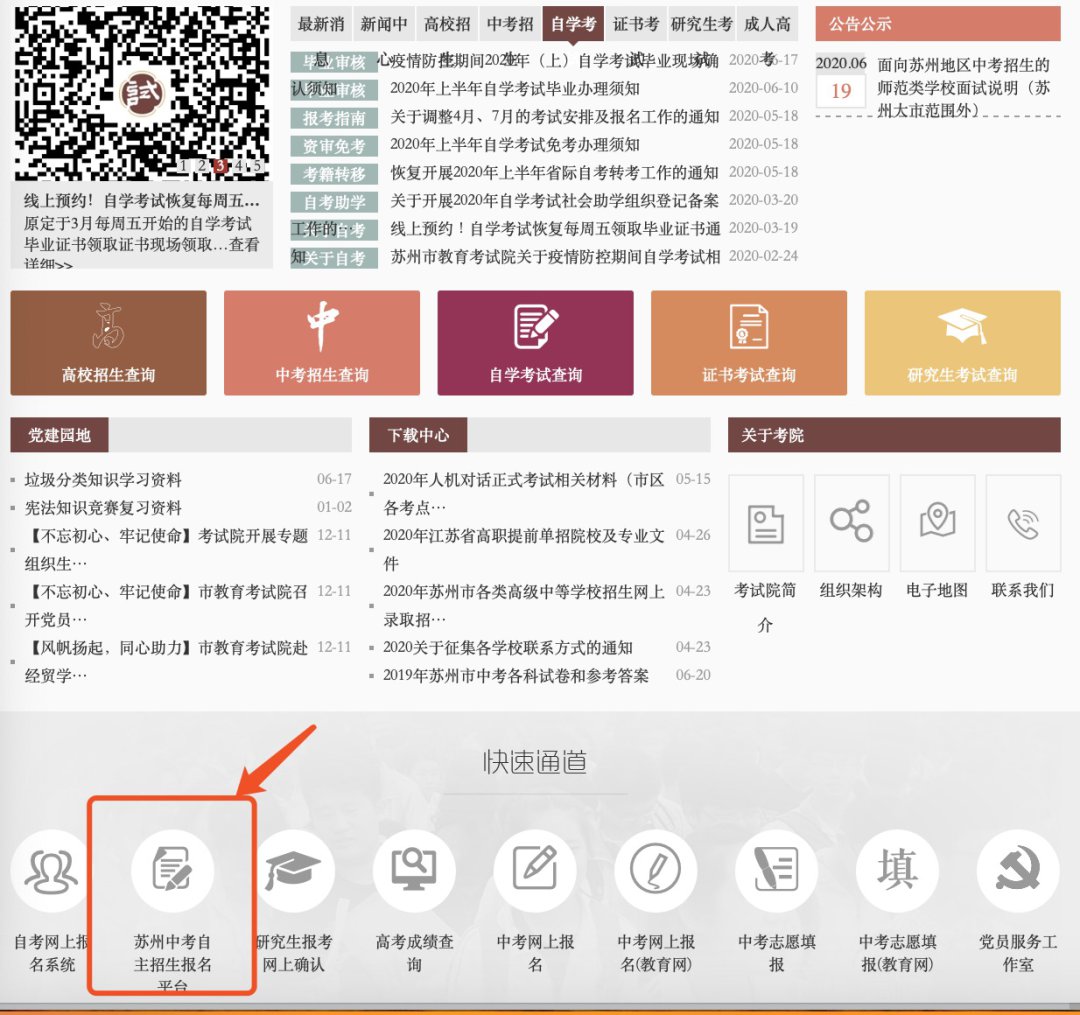This screenshot has width=1080, height=1015.
Task: Click 考试院简介 document icon
Action: [765, 523]
